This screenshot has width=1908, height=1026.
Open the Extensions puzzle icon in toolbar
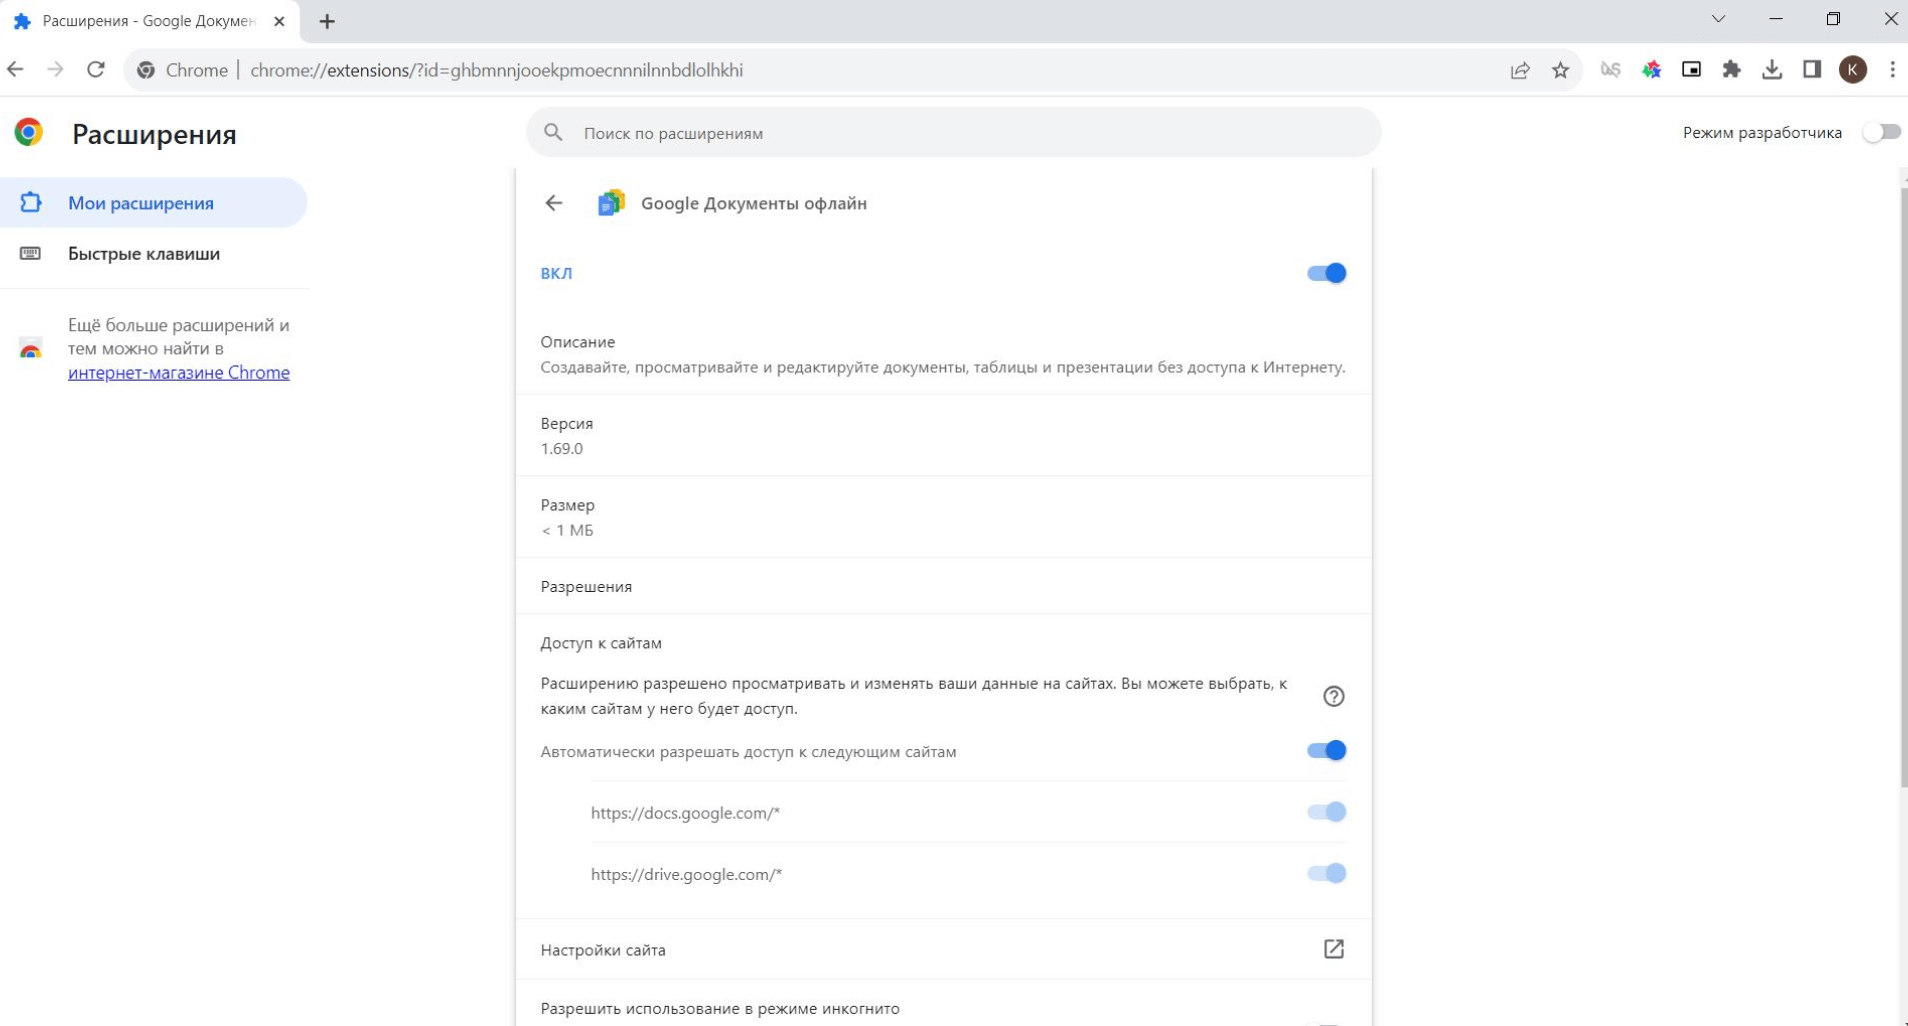pyautogui.click(x=1731, y=70)
